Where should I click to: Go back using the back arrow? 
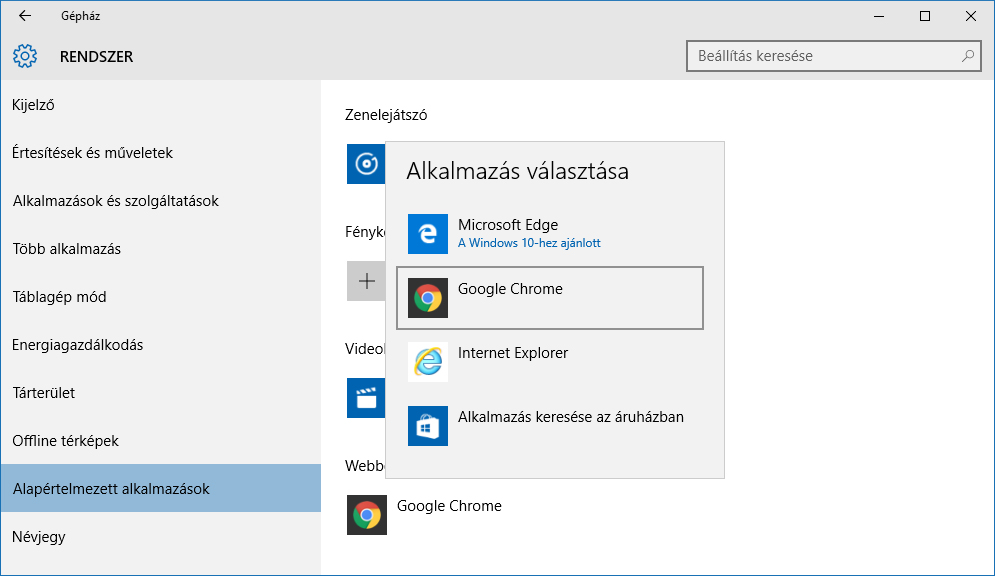[x=25, y=16]
